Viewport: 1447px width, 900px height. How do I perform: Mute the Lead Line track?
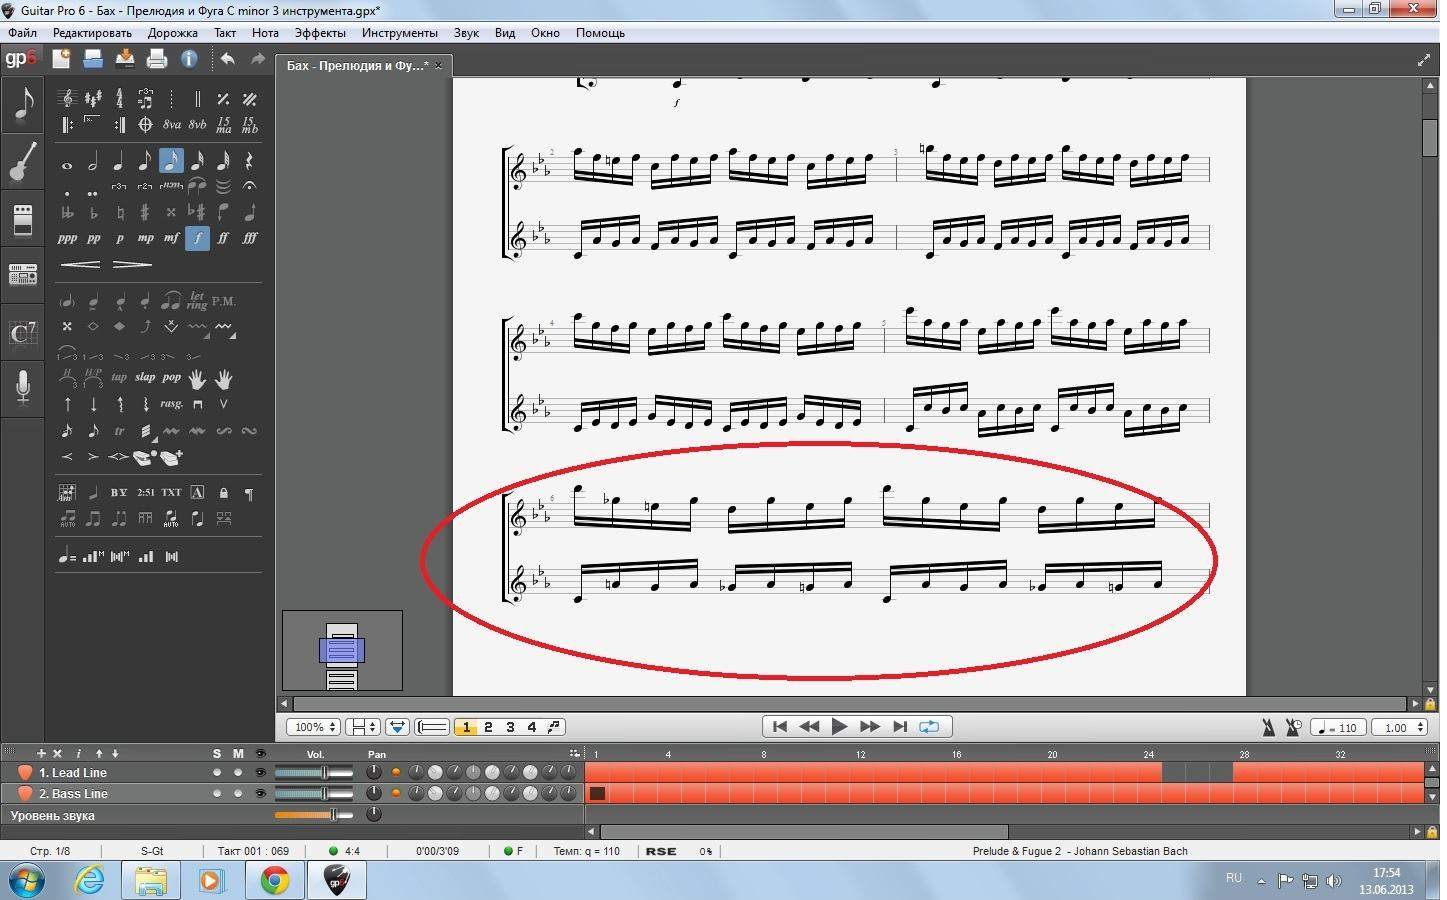click(238, 773)
